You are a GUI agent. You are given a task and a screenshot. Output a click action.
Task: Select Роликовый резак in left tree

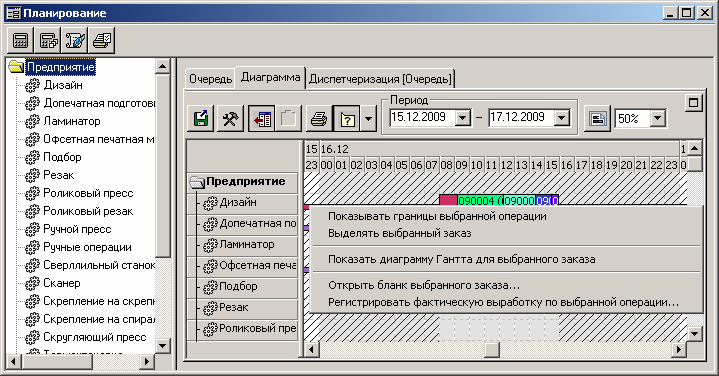pos(88,211)
